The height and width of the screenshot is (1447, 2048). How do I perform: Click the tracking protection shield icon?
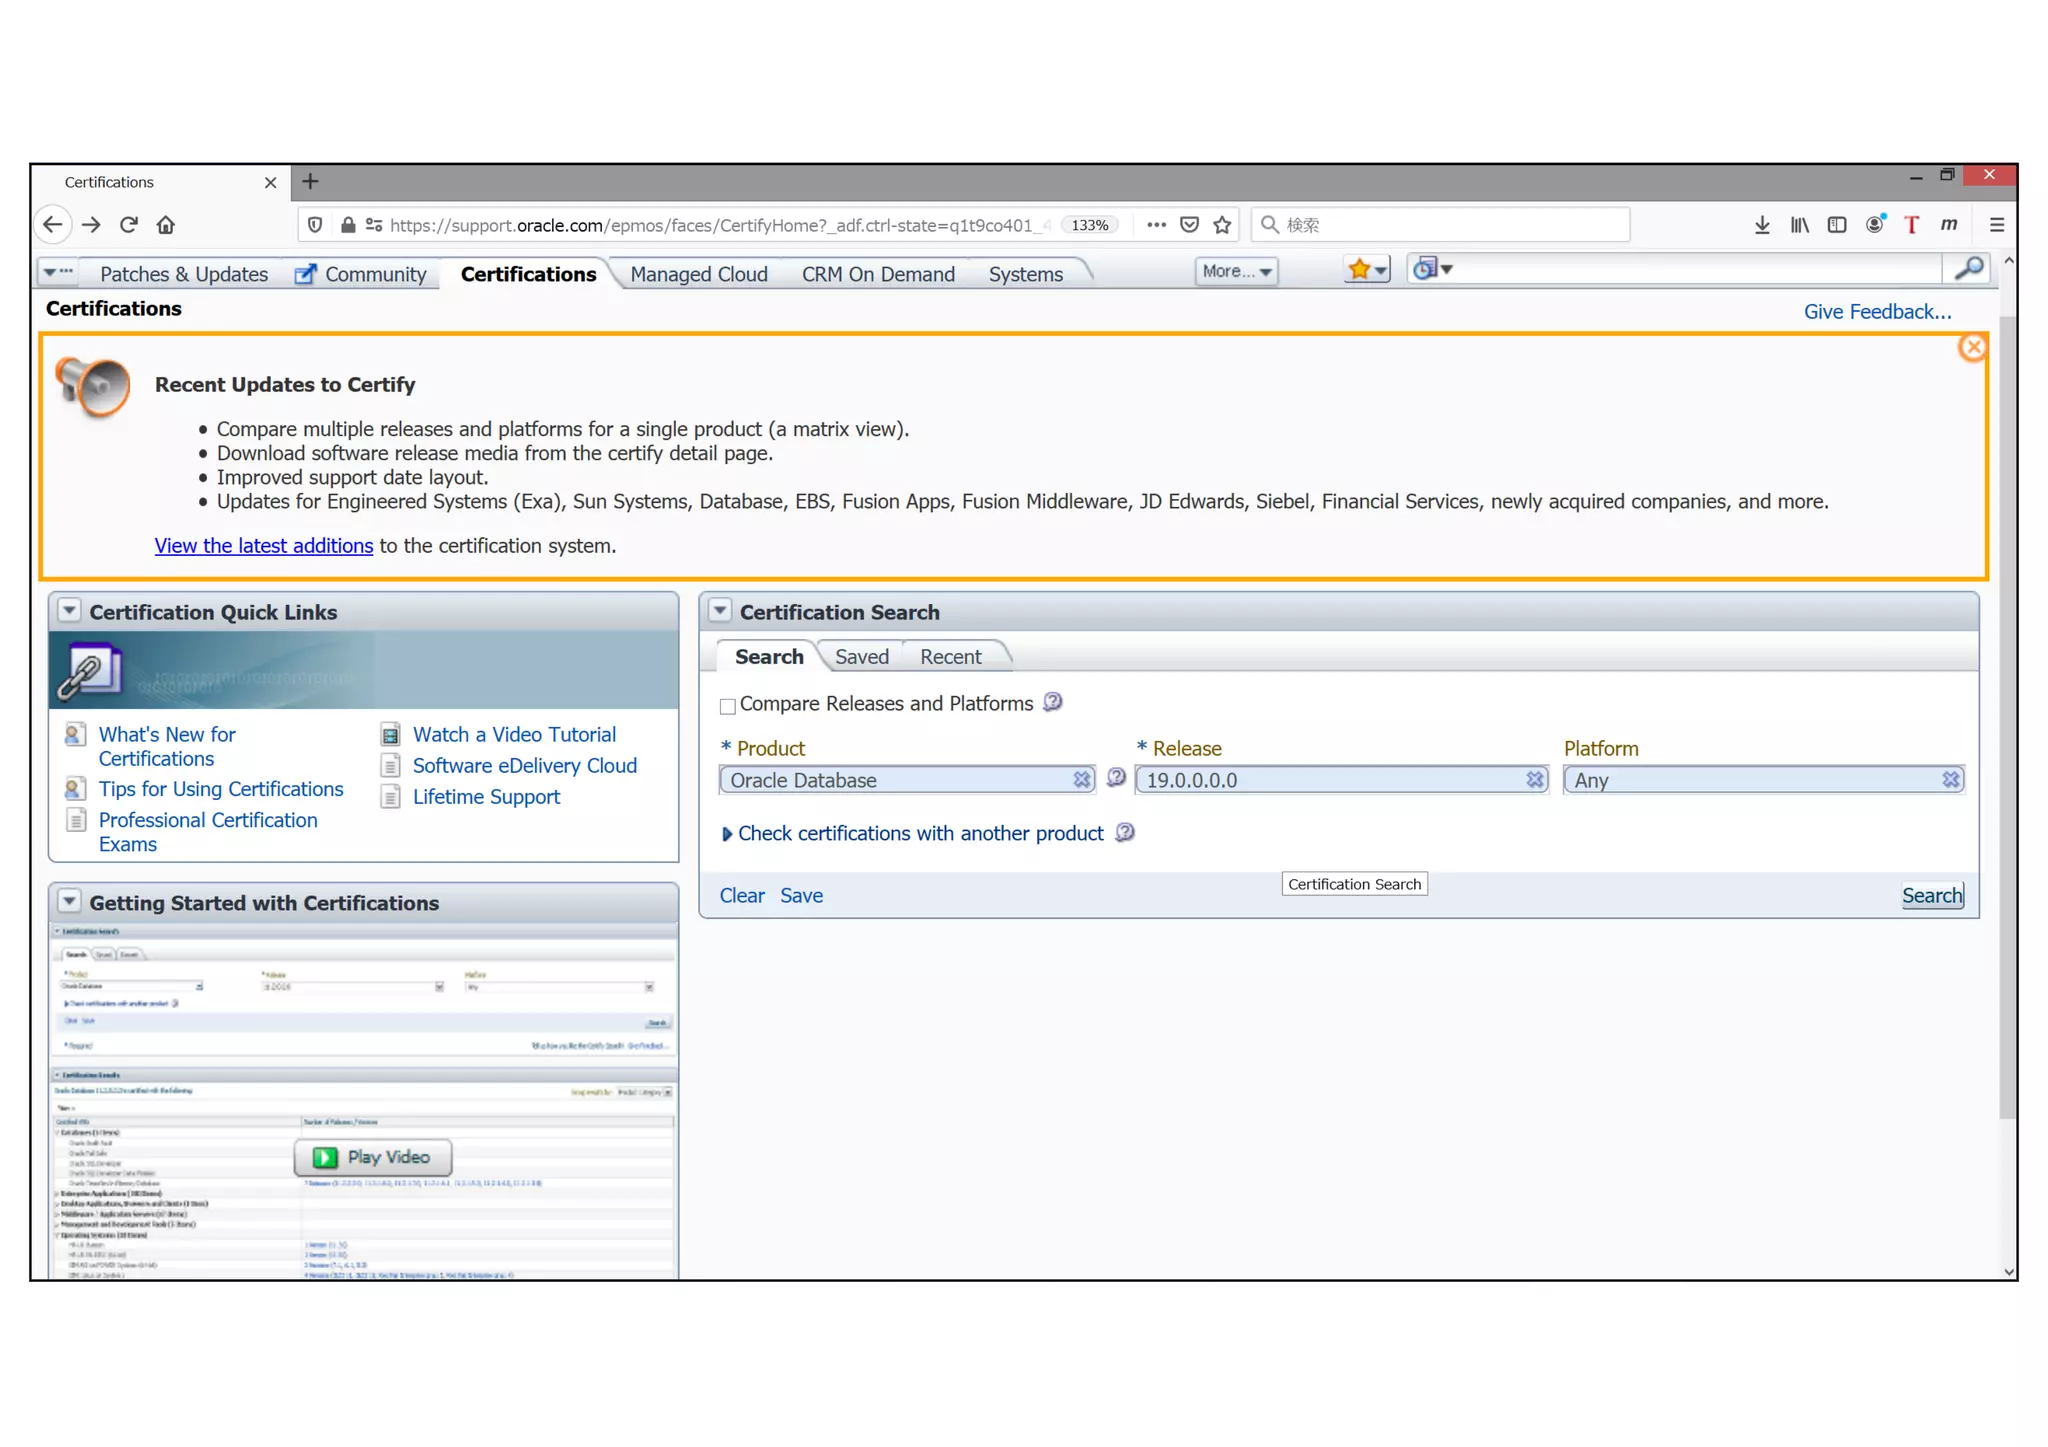click(315, 225)
